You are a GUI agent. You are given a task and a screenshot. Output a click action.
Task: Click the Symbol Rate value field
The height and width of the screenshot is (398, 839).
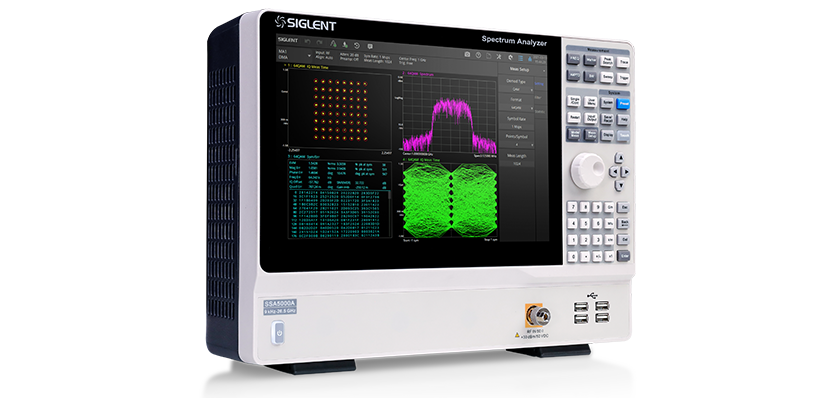click(x=516, y=127)
